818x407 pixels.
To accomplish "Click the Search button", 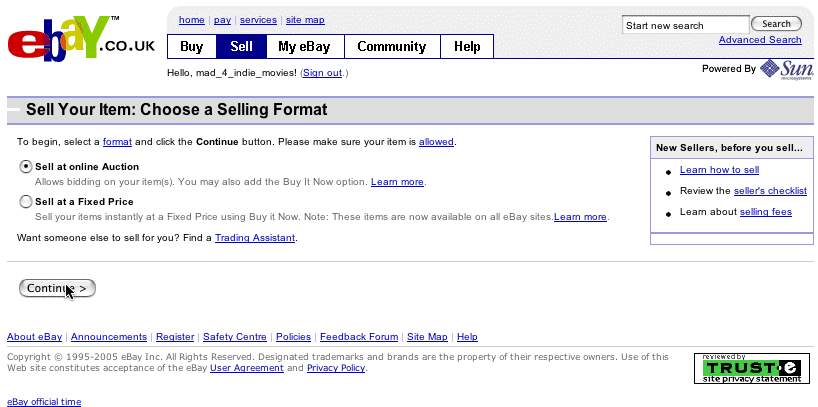I will pyautogui.click(x=776, y=24).
